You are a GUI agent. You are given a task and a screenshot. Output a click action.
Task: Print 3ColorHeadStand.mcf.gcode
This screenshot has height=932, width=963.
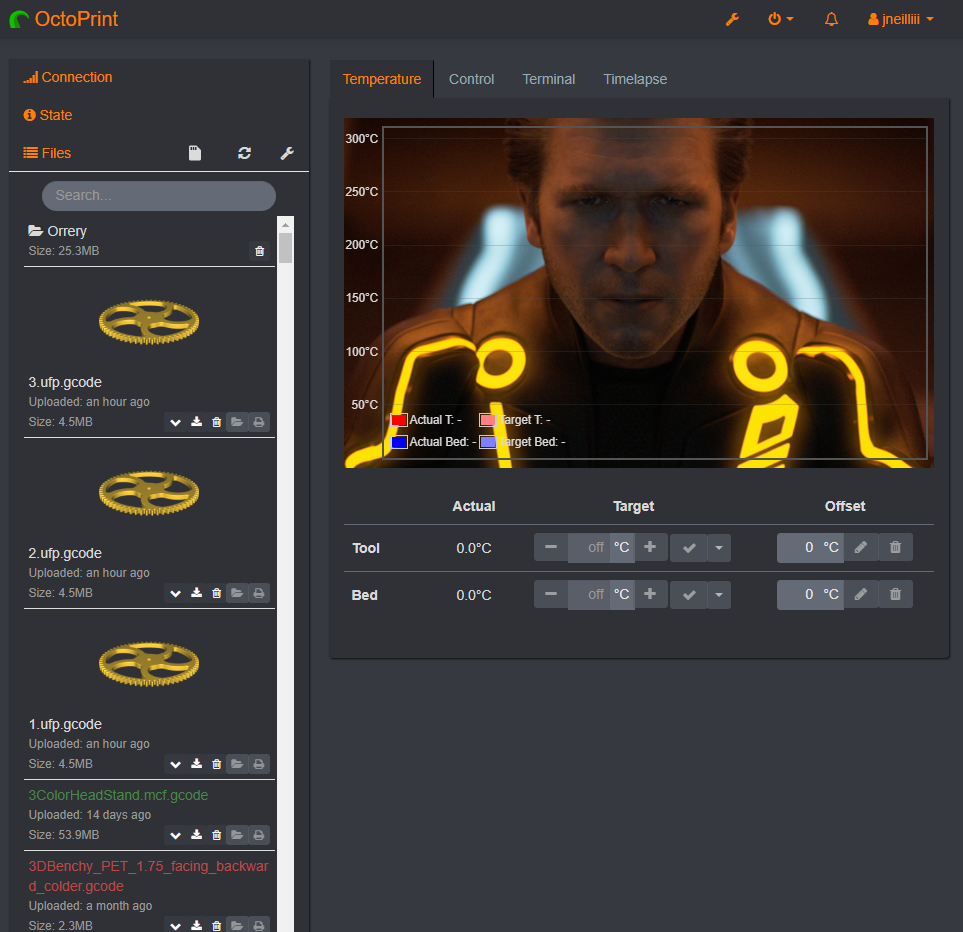259,836
